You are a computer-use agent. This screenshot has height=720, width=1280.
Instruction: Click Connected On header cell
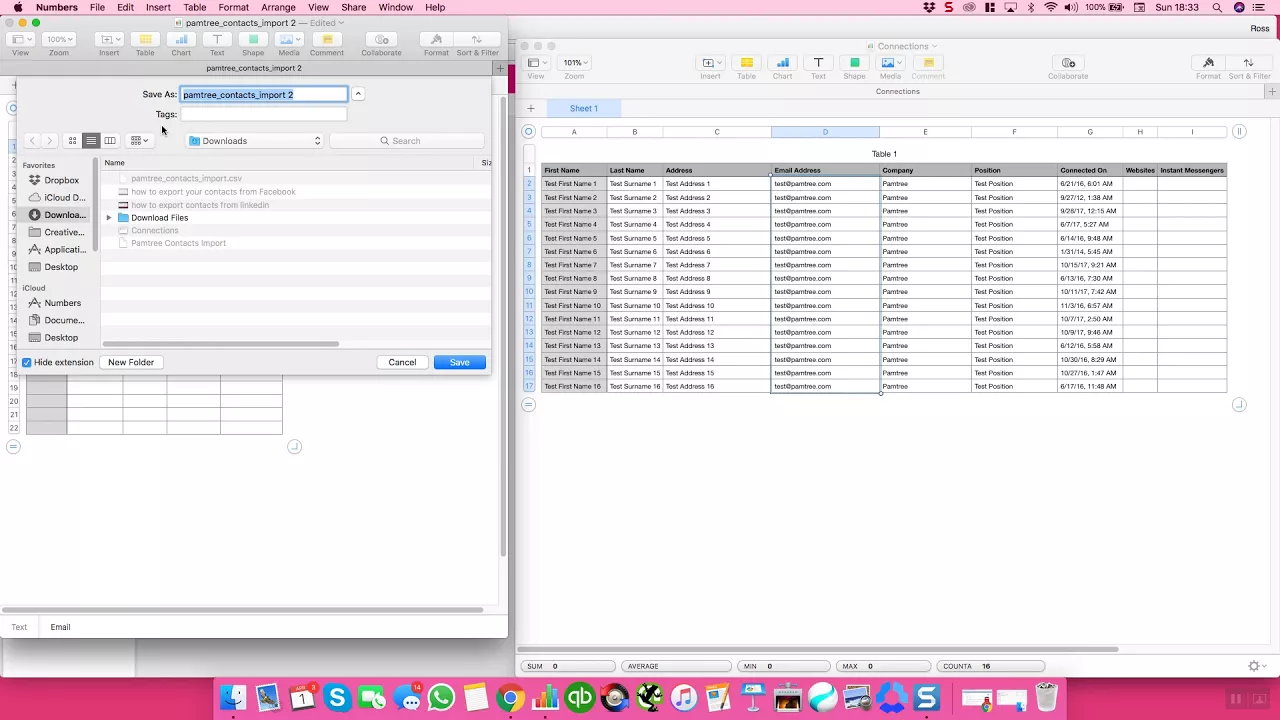[1090, 170]
